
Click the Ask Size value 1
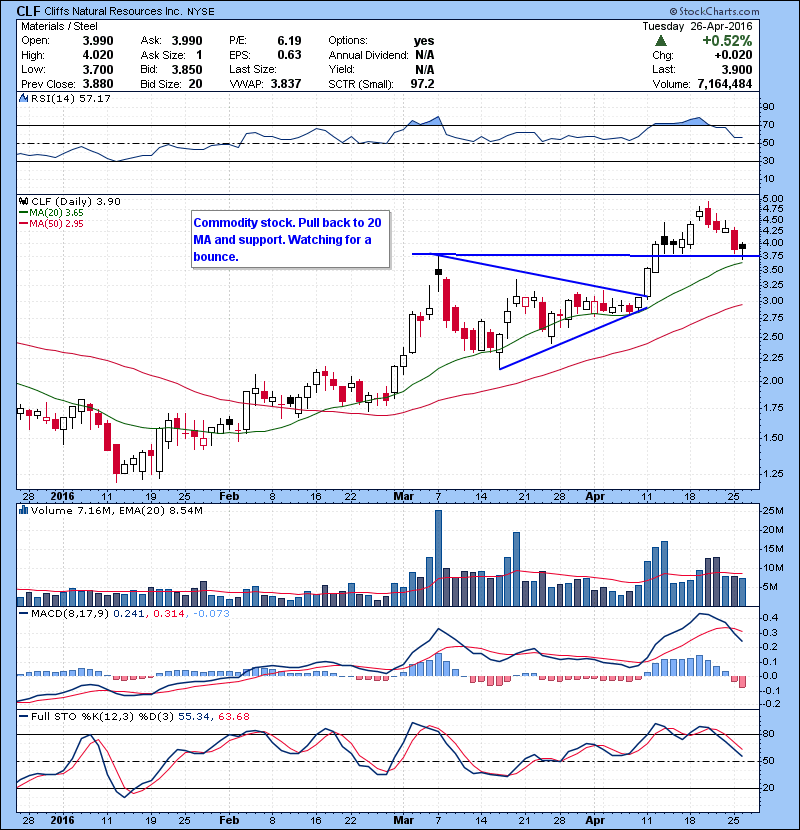(x=199, y=55)
